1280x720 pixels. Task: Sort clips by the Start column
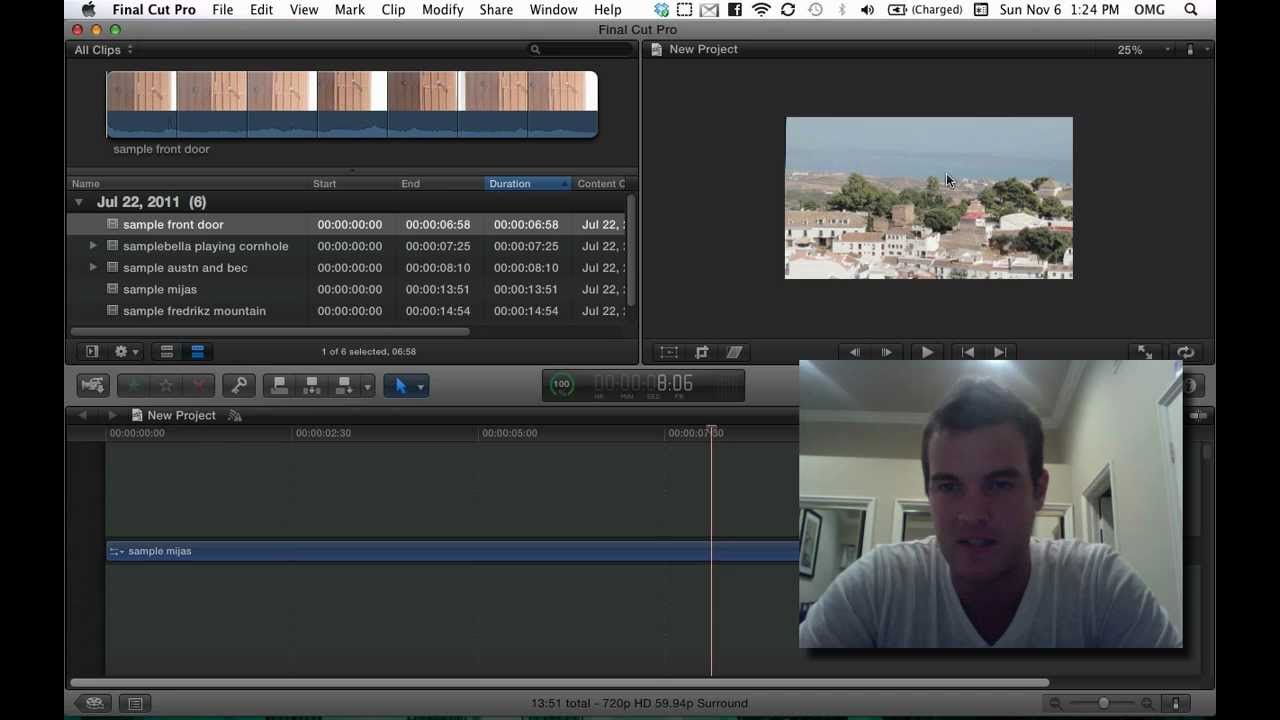352,184
